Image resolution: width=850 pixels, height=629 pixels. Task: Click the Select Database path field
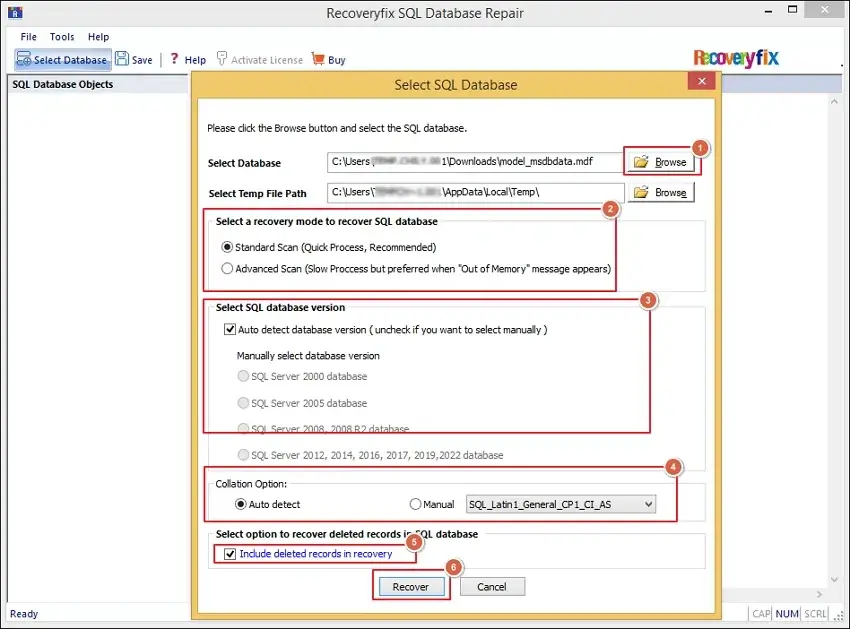[475, 162]
